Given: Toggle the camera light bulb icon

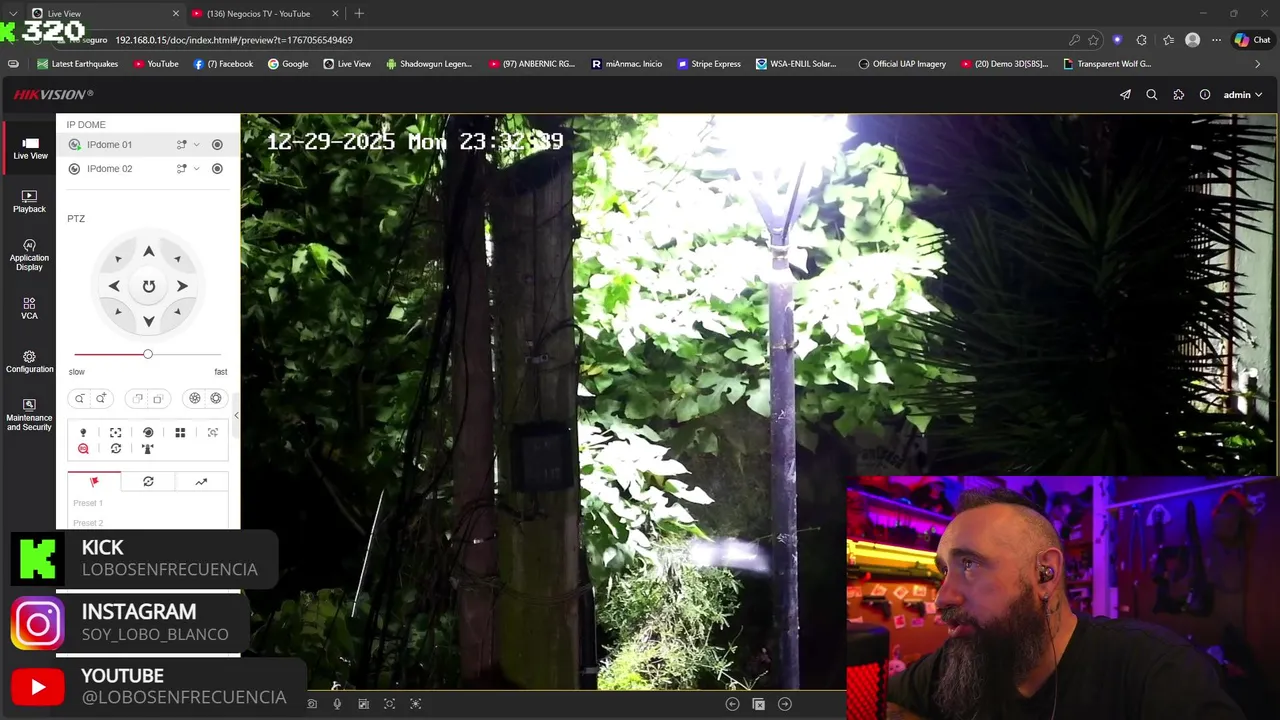Looking at the screenshot, I should [83, 433].
